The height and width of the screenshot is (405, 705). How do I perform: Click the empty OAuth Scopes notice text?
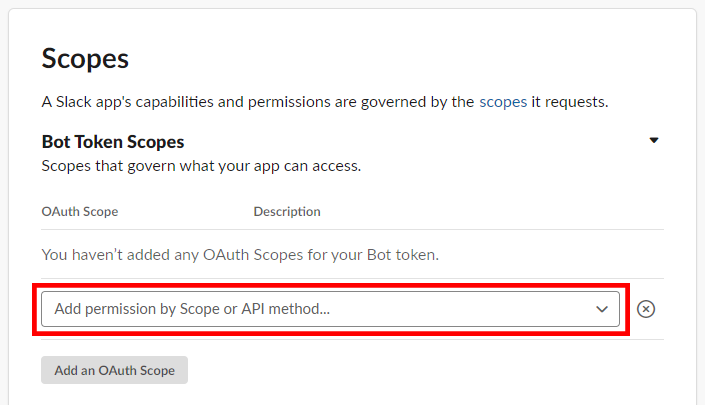point(240,255)
